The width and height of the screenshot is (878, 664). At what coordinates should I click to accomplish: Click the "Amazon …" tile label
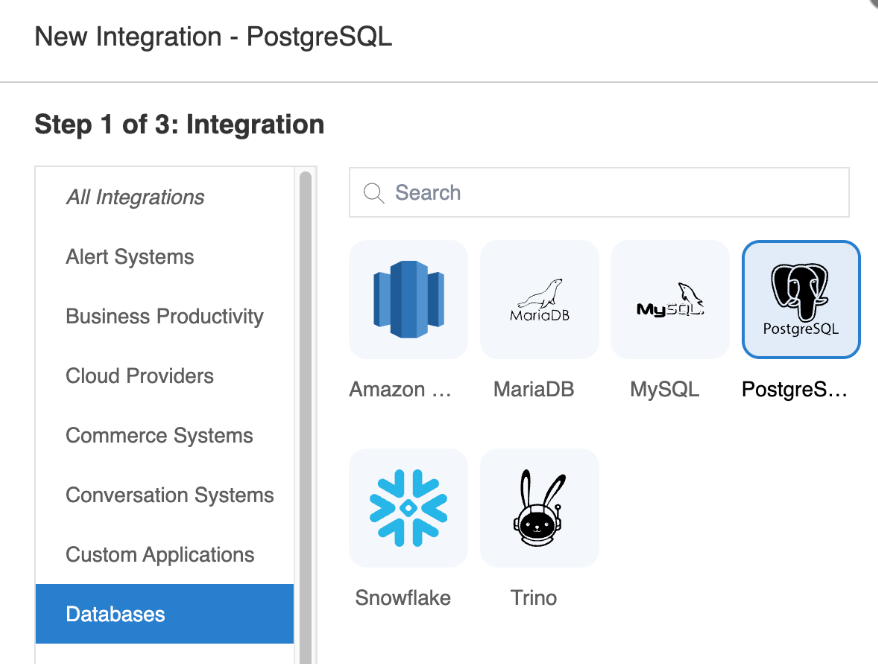coord(400,389)
